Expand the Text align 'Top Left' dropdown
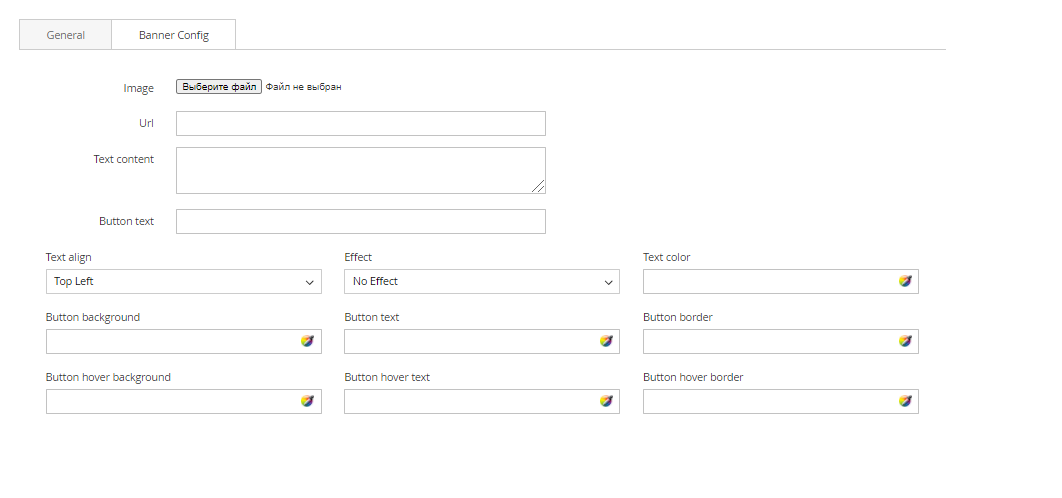Viewport: 1062px width, 498px height. 183,282
